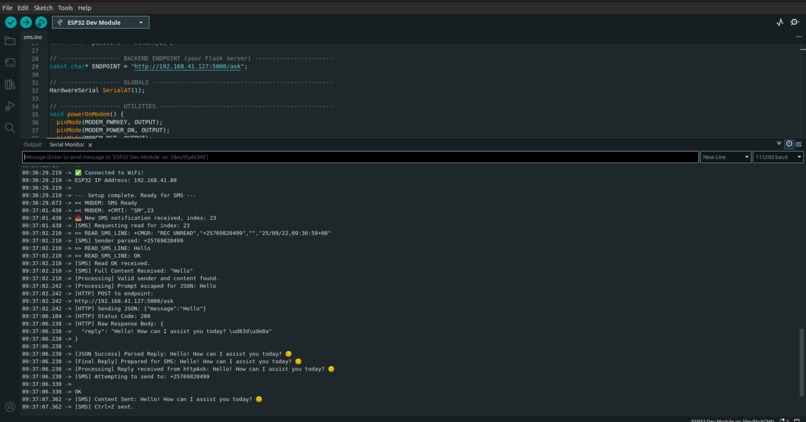Open the Serial Monitor magnifier icon top right
This screenshot has width=806, height=422.
click(795, 22)
